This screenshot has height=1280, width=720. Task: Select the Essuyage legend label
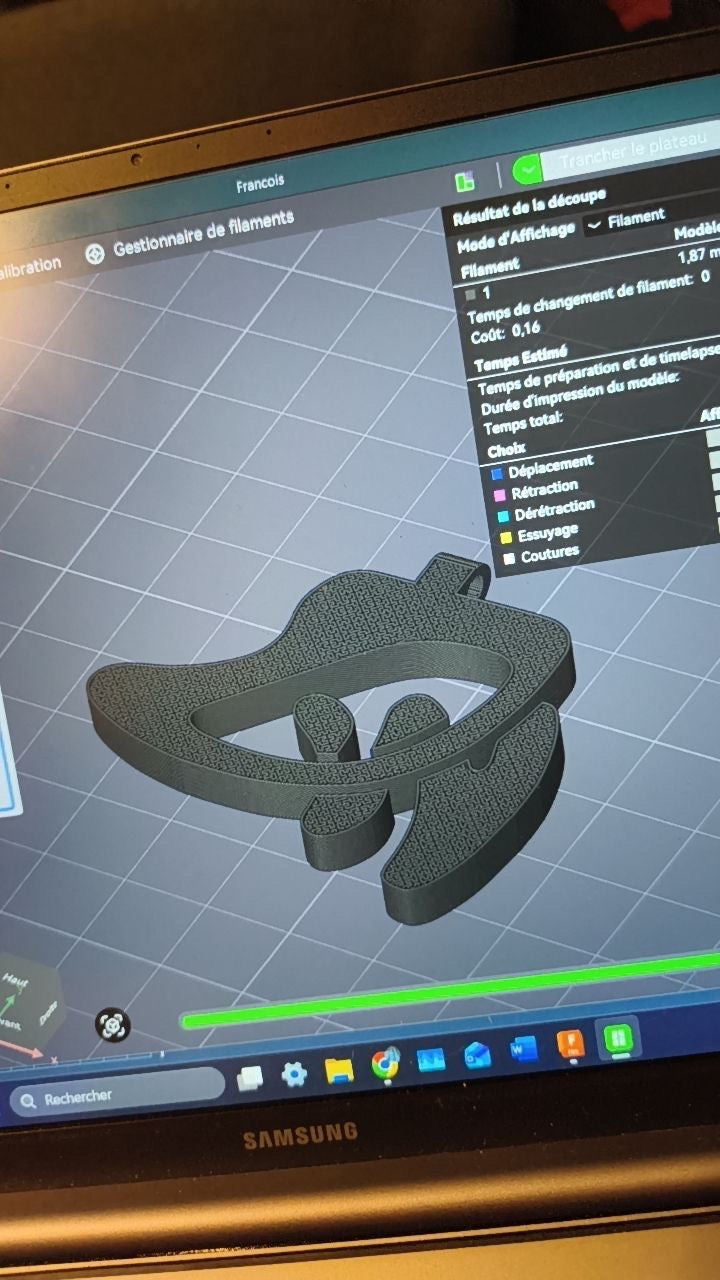[x=548, y=533]
